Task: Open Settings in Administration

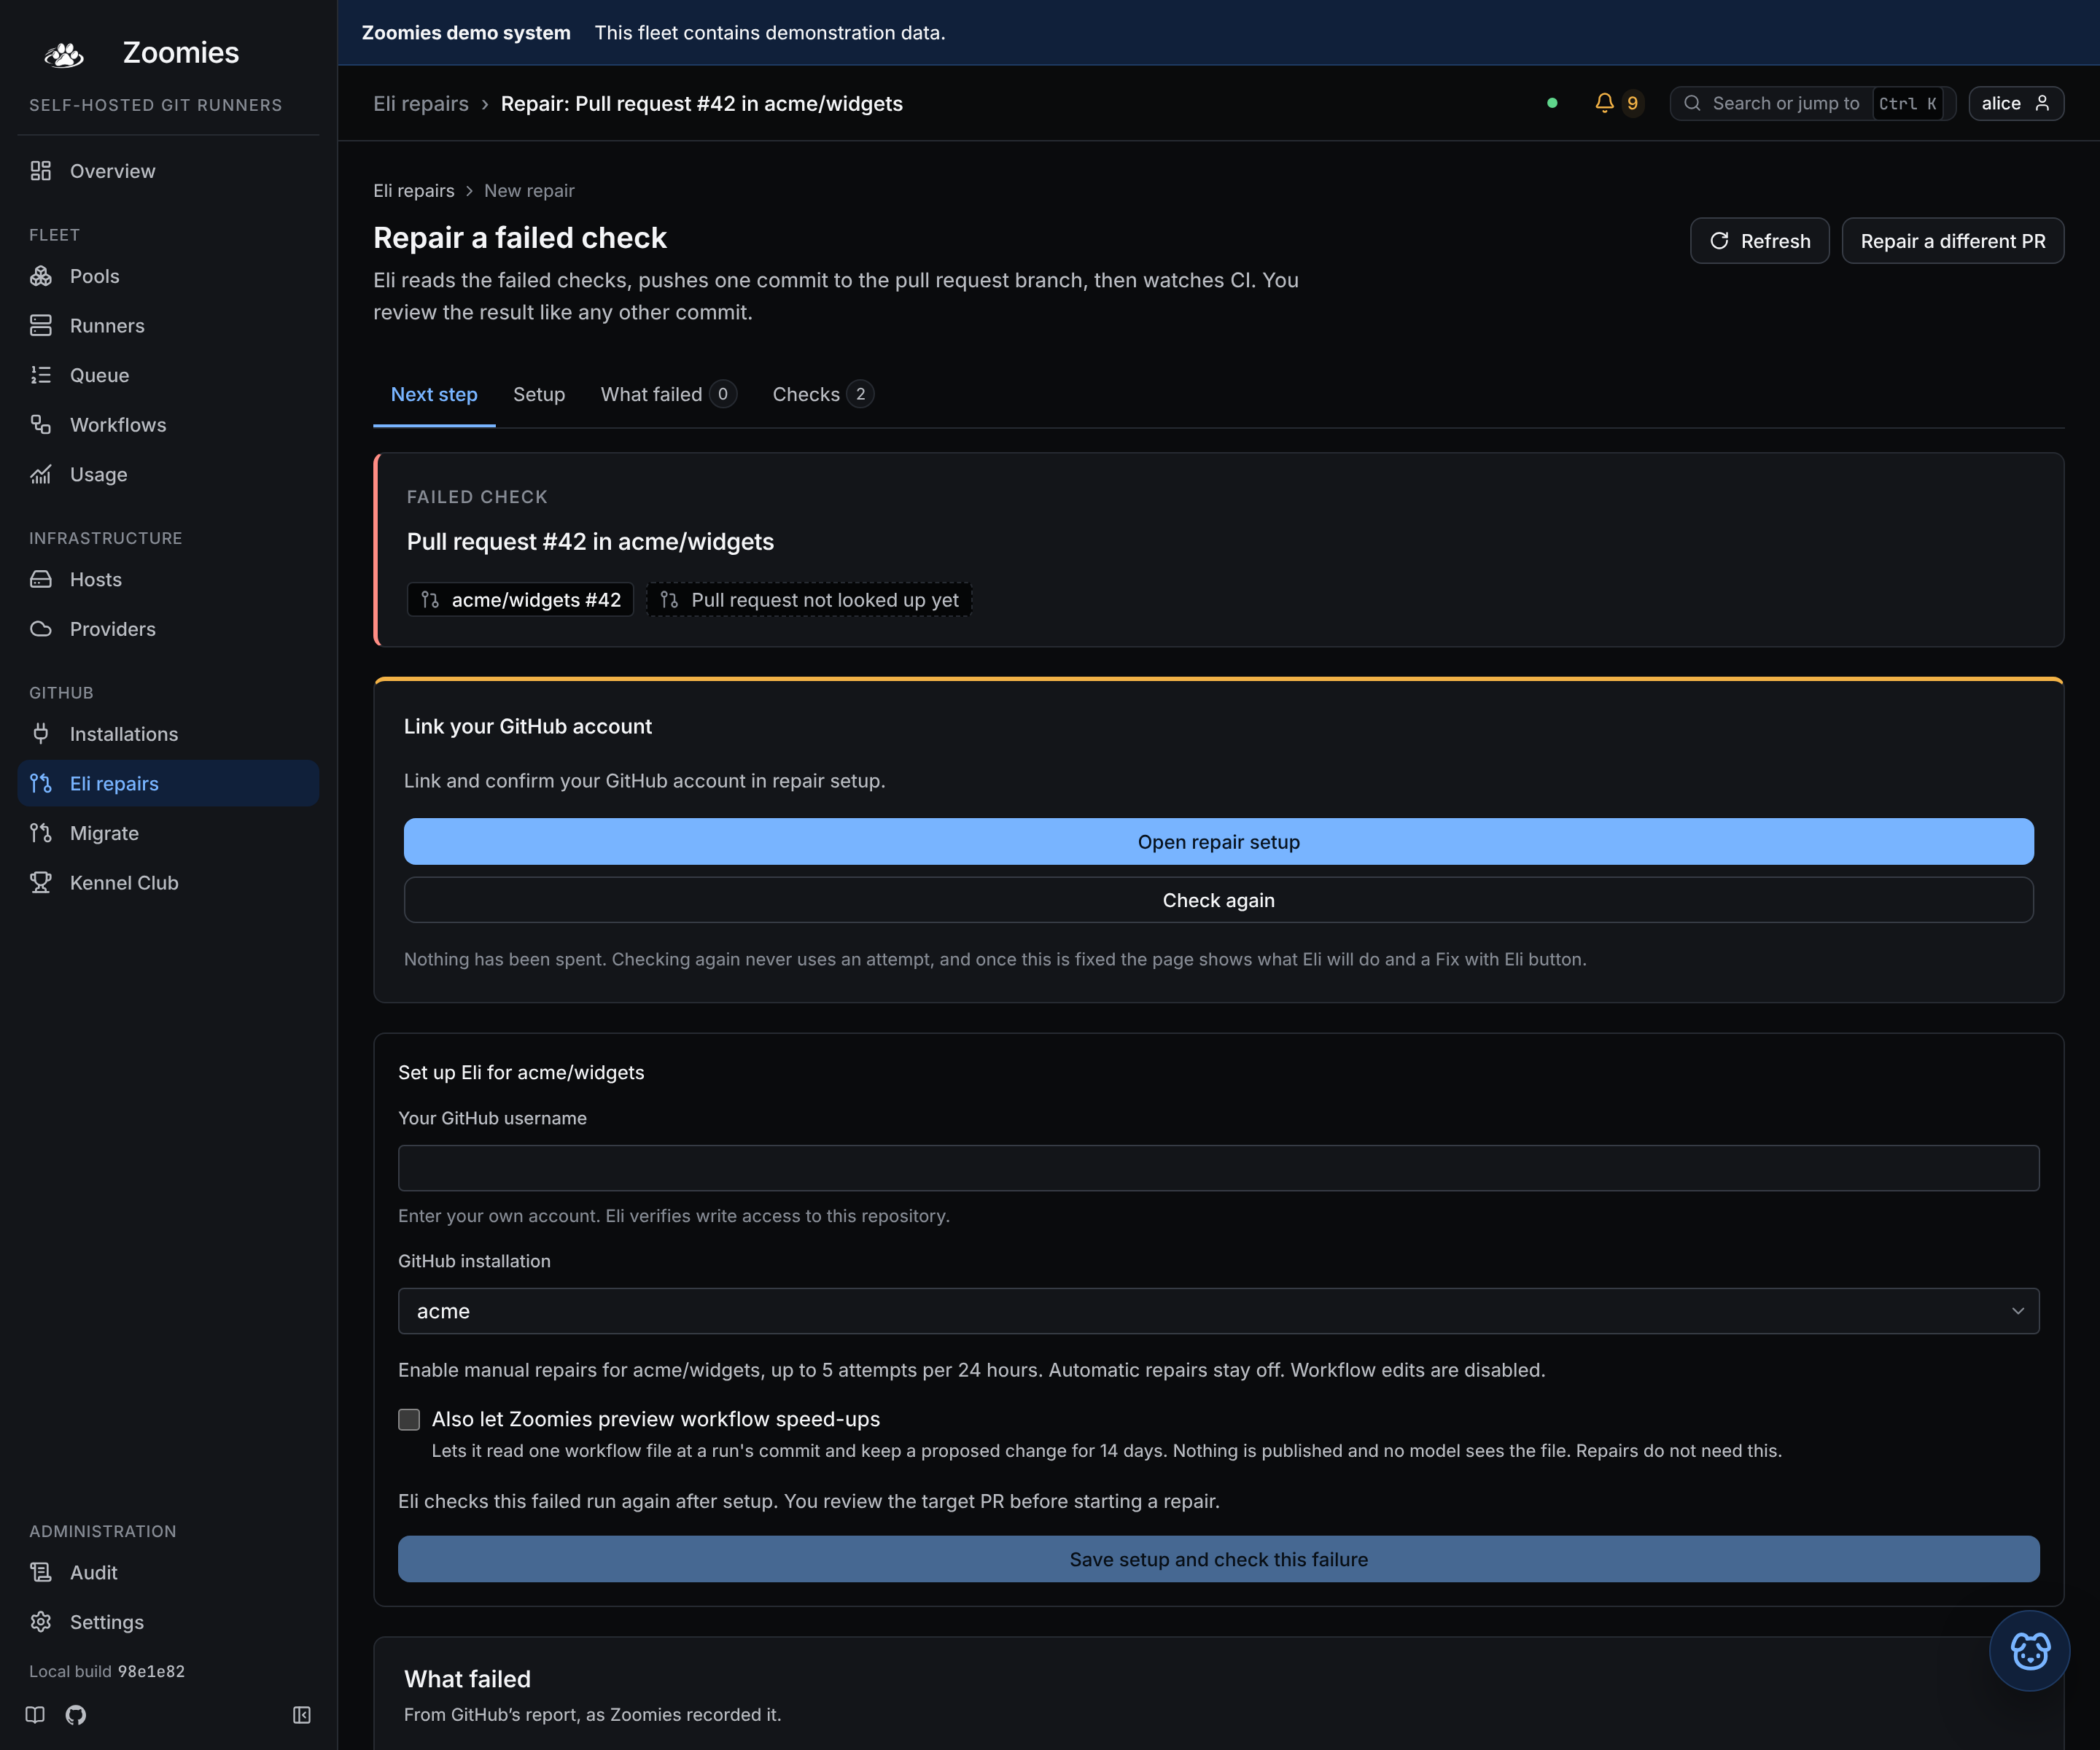Action: point(168,1622)
